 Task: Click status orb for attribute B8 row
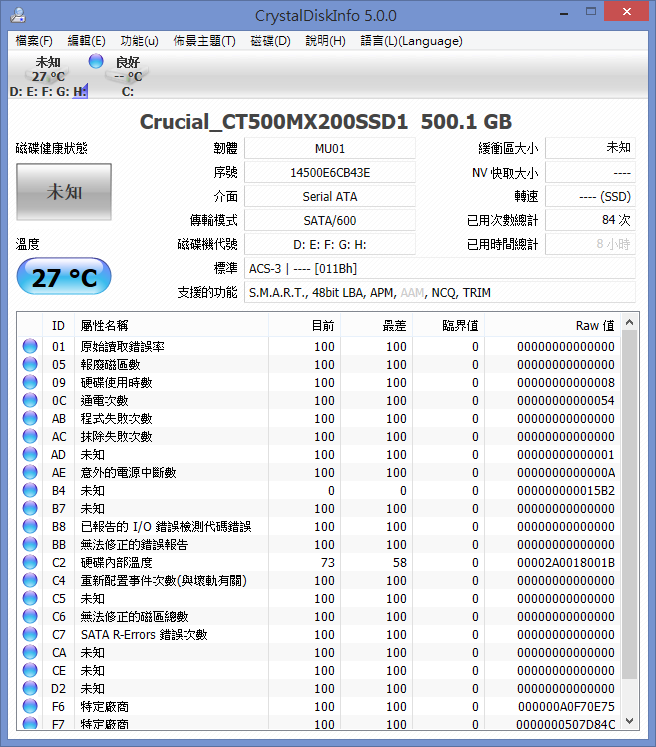pyautogui.click(x=30, y=526)
